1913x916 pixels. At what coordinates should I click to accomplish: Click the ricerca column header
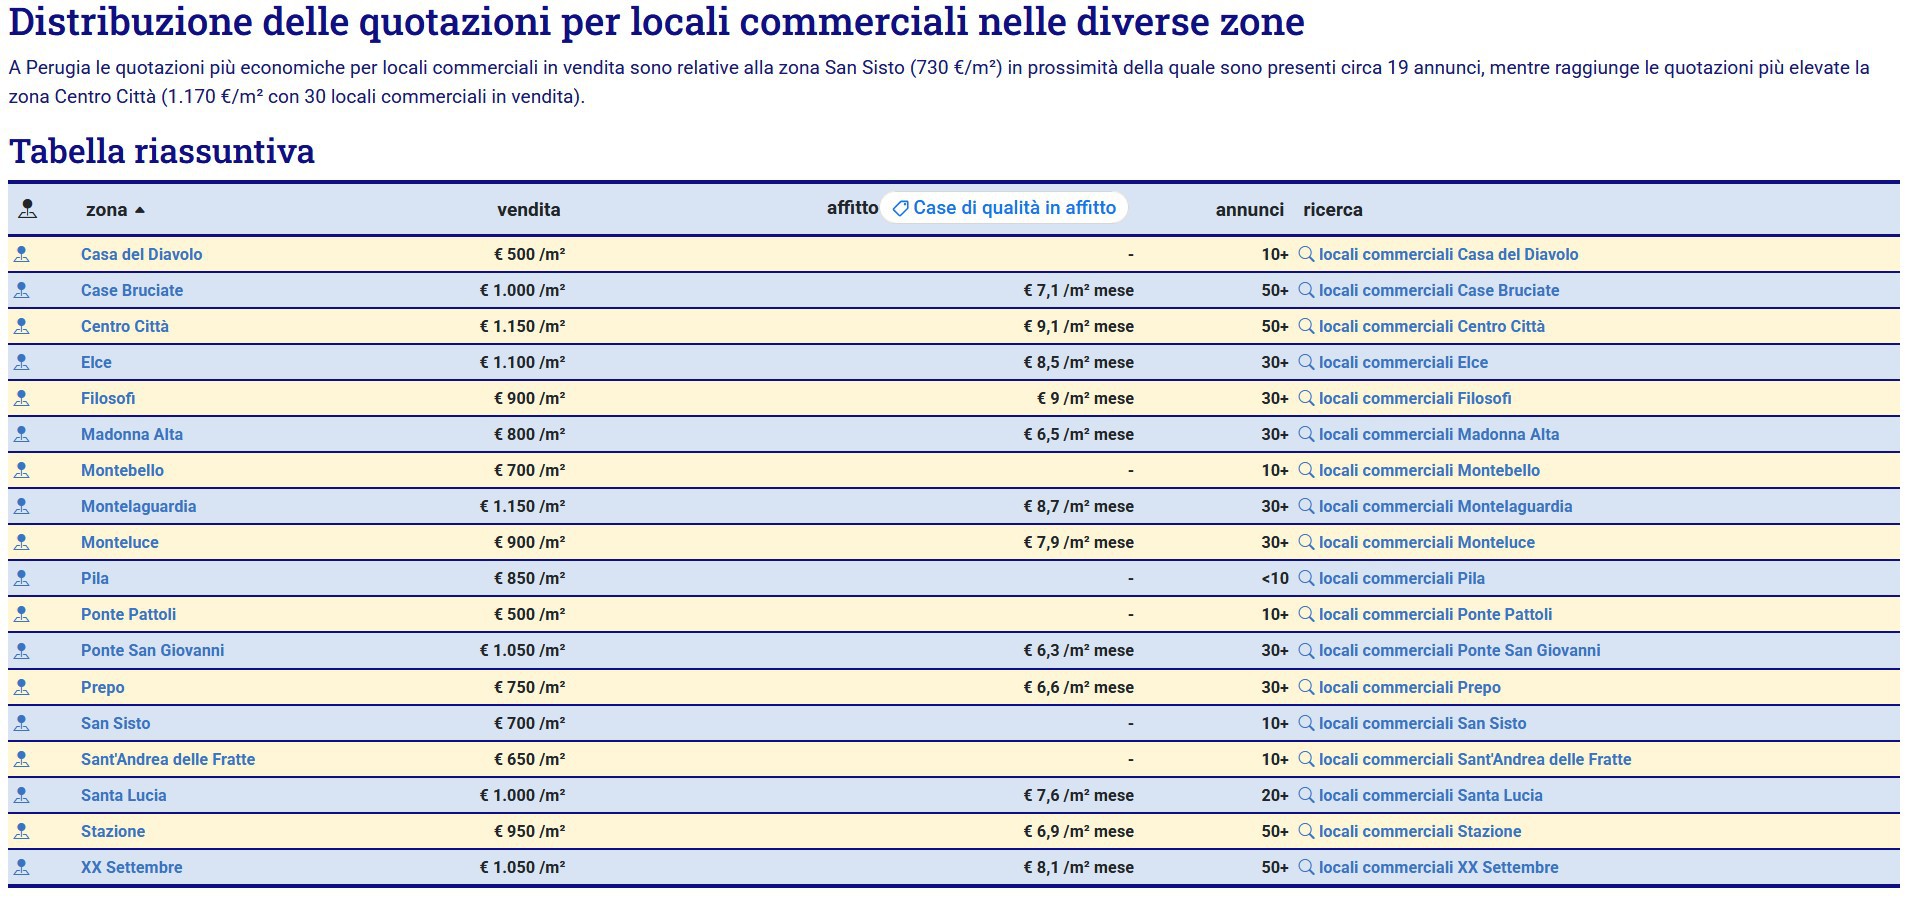point(1332,210)
